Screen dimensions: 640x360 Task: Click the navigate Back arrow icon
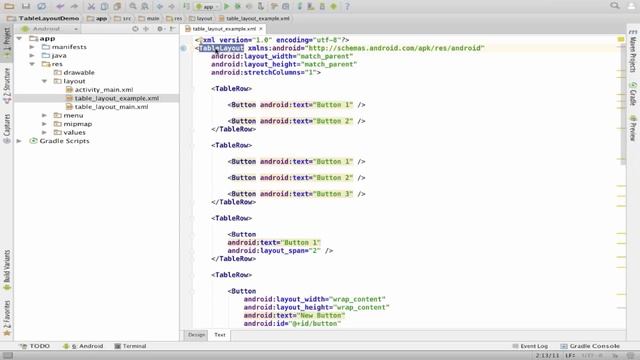tap(160, 6)
